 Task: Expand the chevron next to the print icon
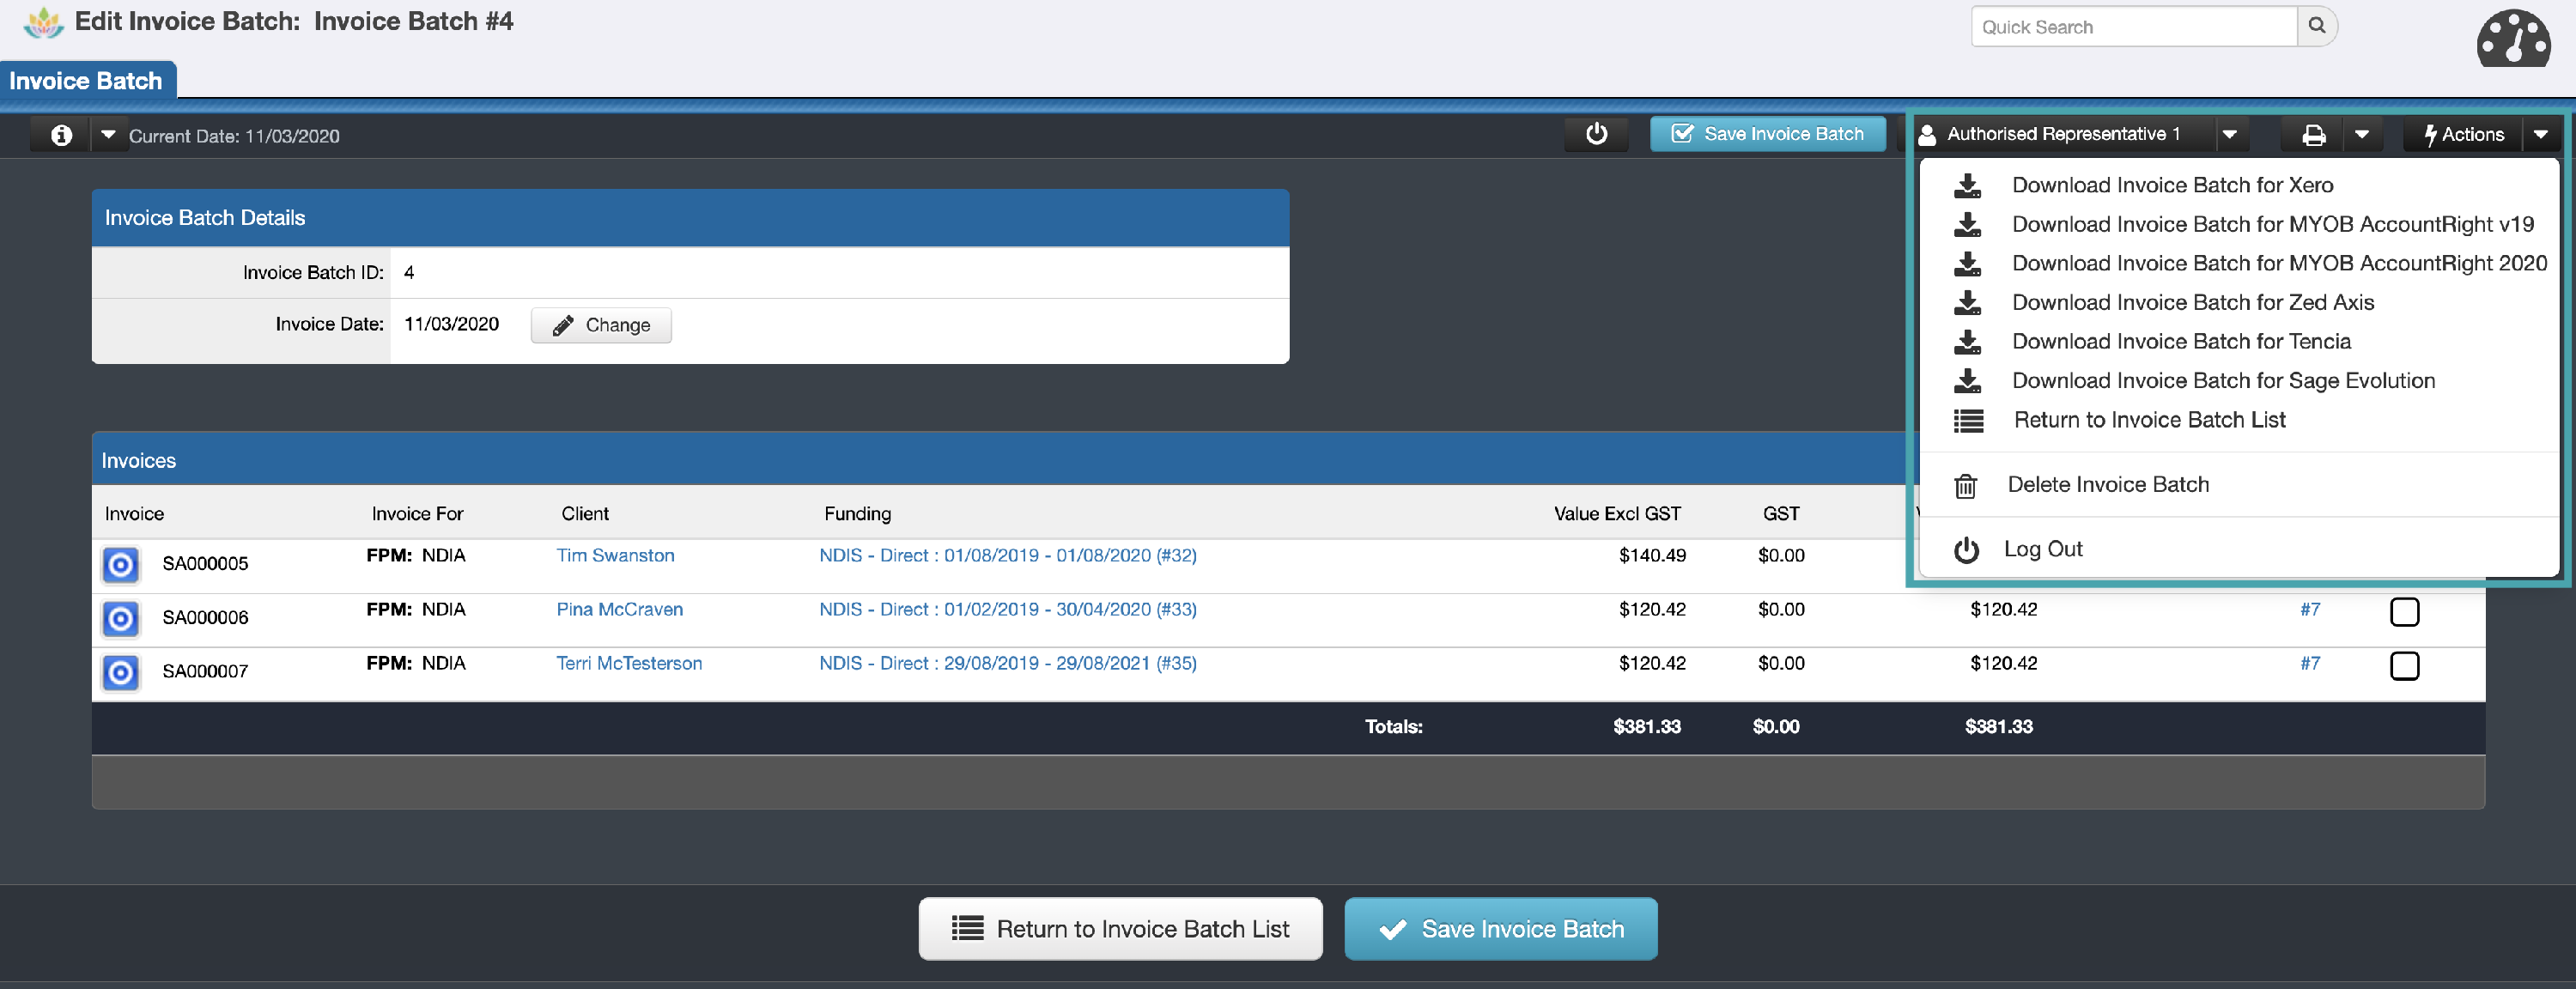click(x=2364, y=134)
